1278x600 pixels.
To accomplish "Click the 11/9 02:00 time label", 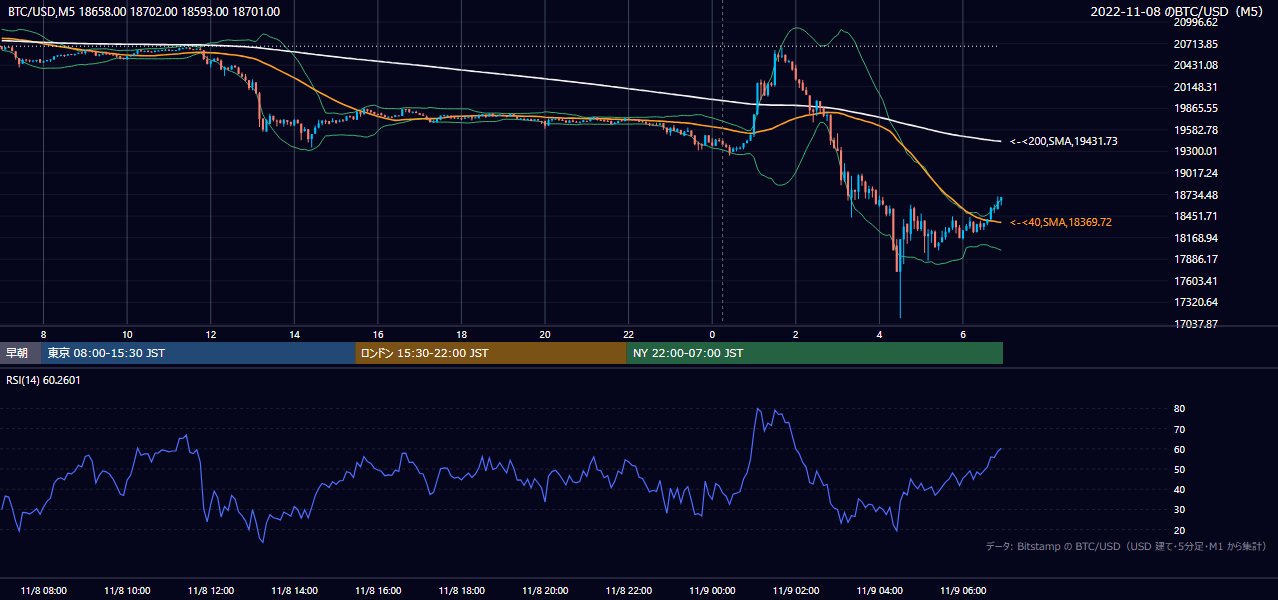I will [796, 591].
